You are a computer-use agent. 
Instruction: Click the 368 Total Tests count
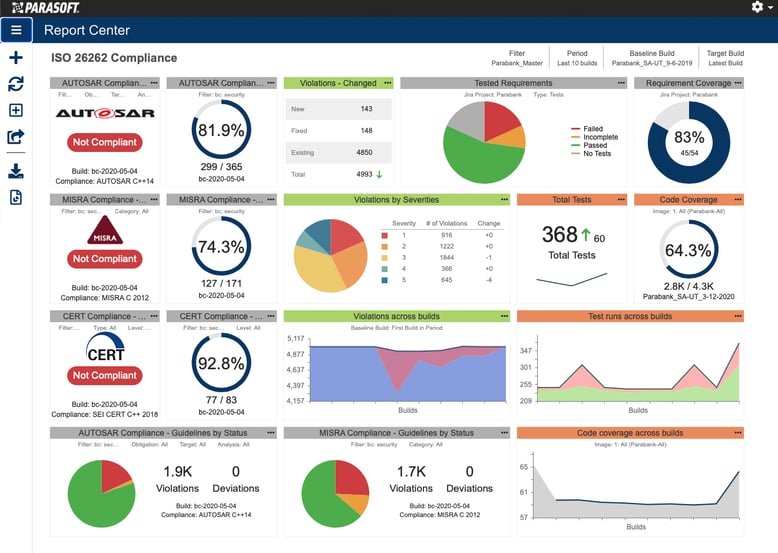[x=560, y=235]
